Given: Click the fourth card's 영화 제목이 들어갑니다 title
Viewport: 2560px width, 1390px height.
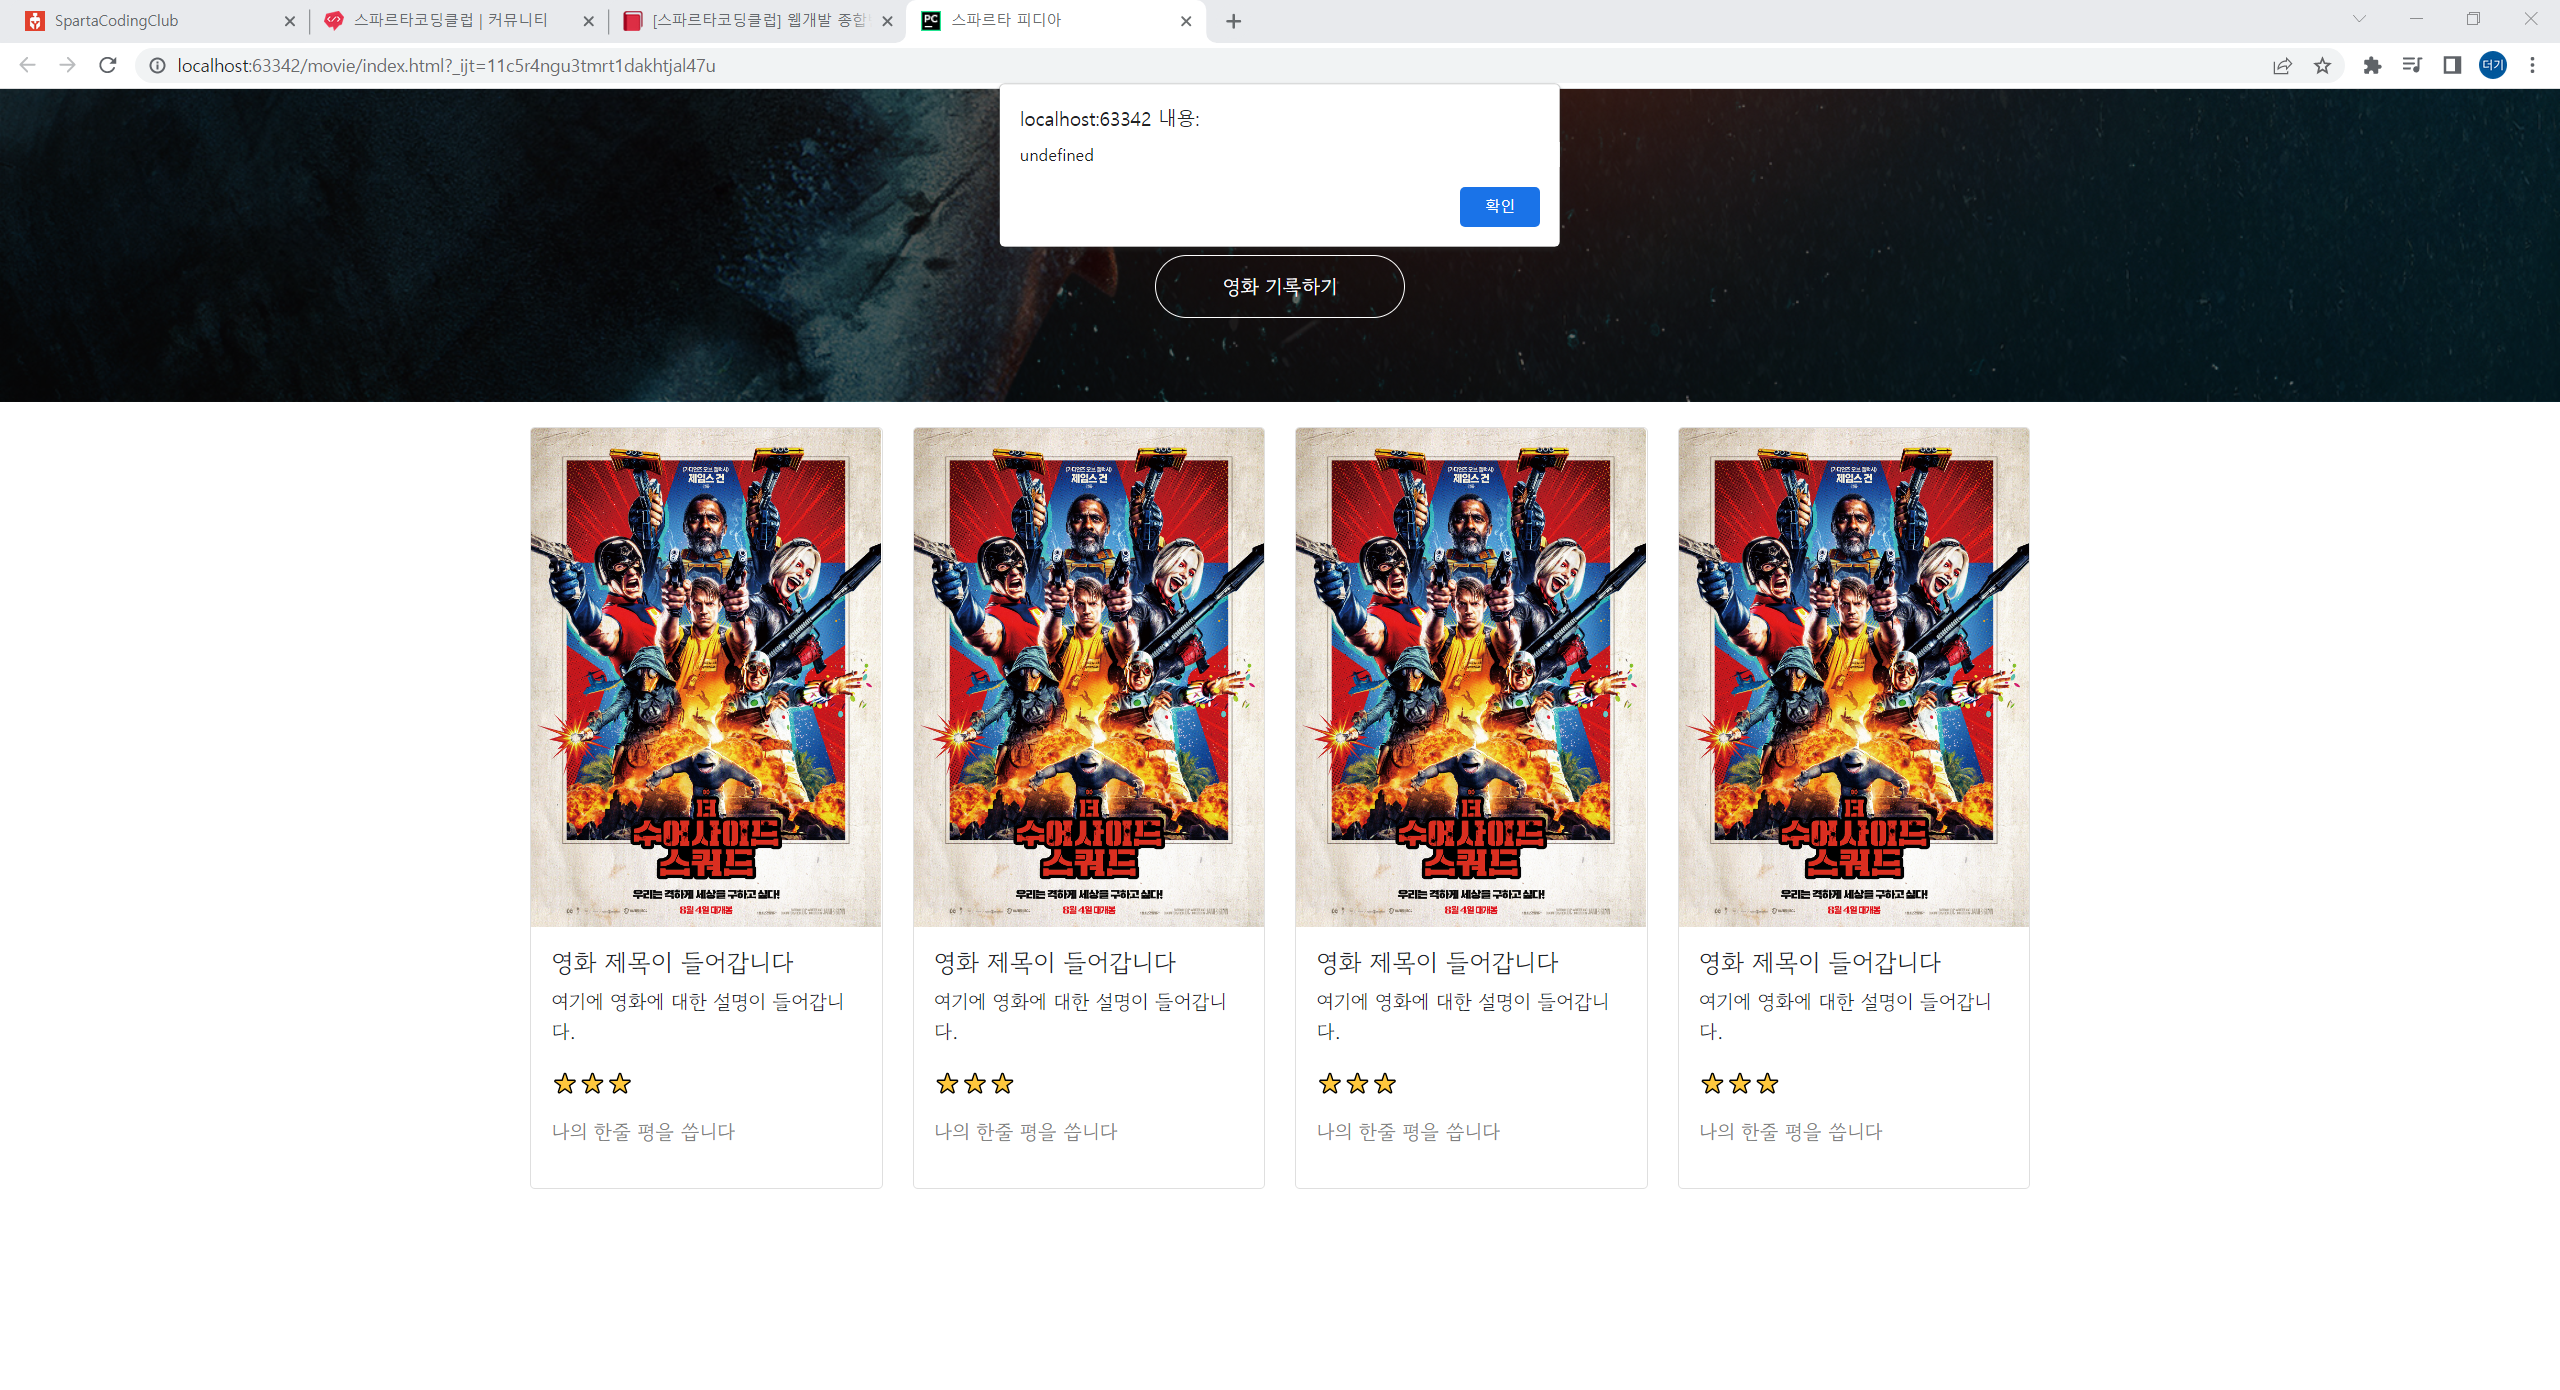Looking at the screenshot, I should pyautogui.click(x=1820, y=962).
